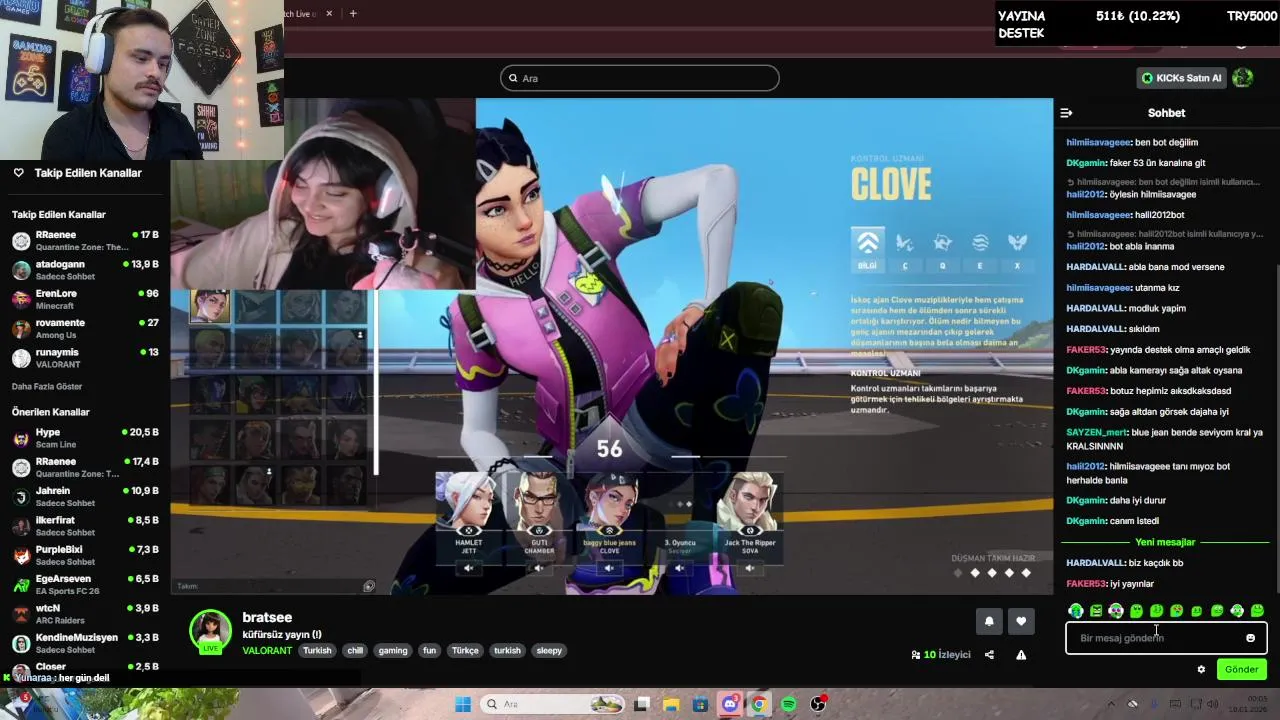Click the KICKs Satın Al button

point(1182,78)
